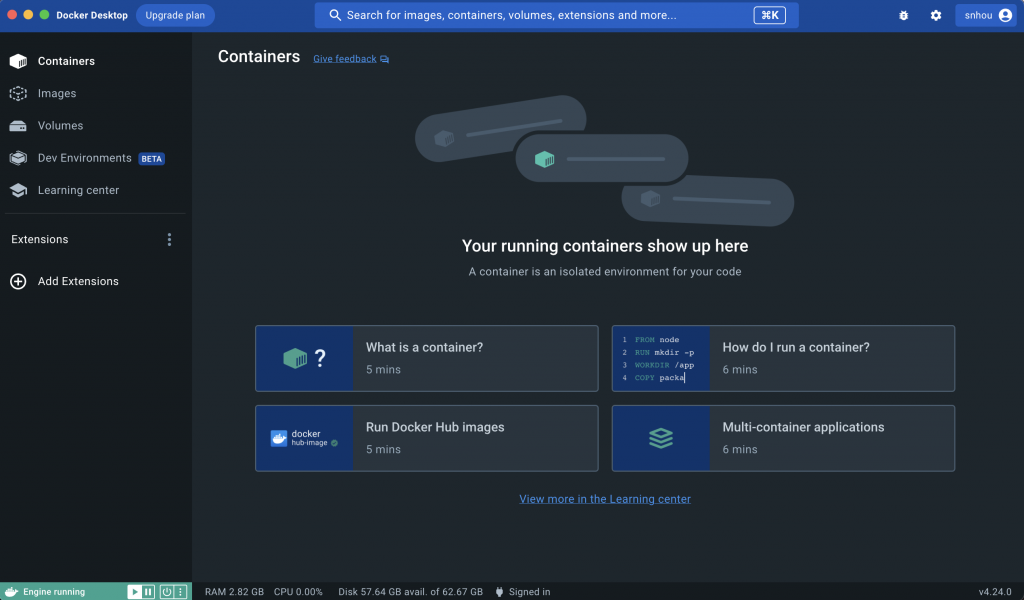Open the Volumes section icon
The image size is (1024, 600).
click(18, 125)
